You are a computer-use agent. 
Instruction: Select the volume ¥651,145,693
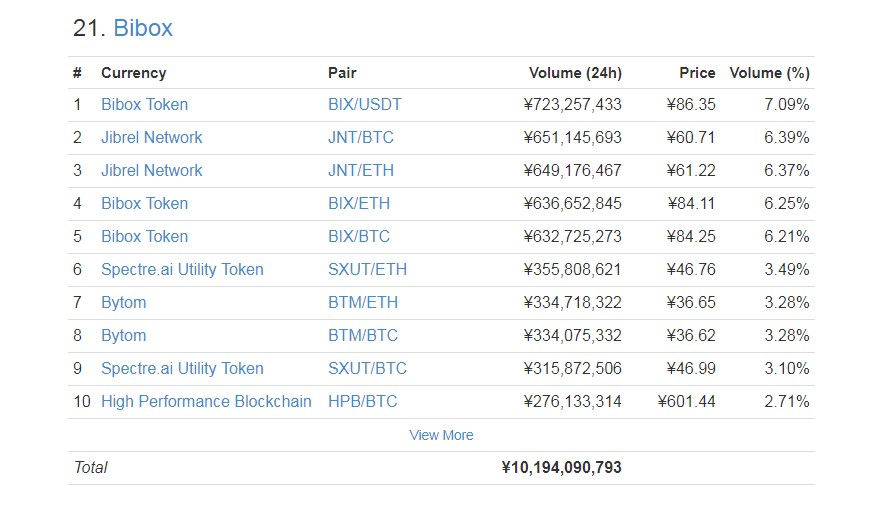[x=573, y=137]
